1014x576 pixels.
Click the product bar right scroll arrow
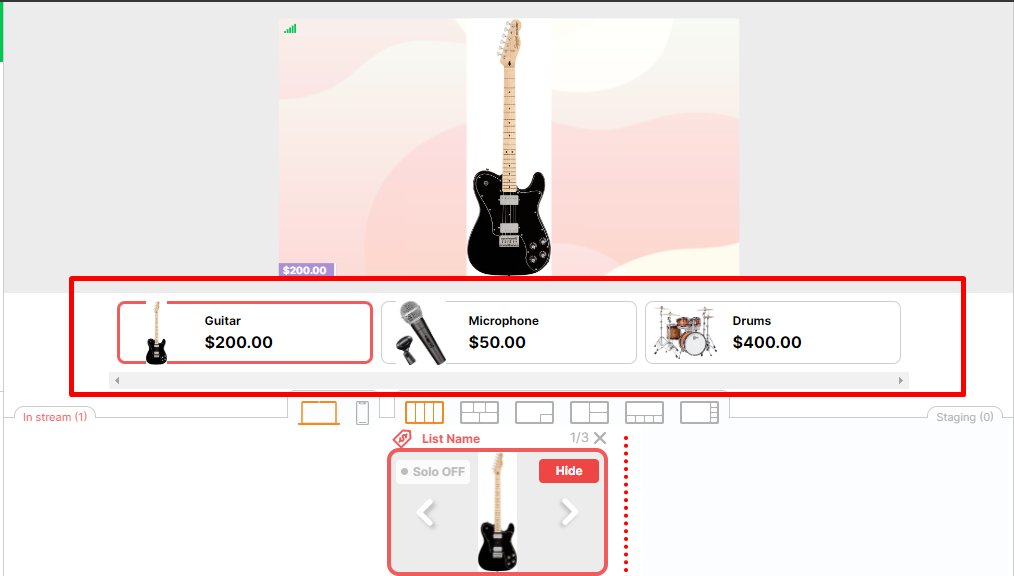point(900,380)
